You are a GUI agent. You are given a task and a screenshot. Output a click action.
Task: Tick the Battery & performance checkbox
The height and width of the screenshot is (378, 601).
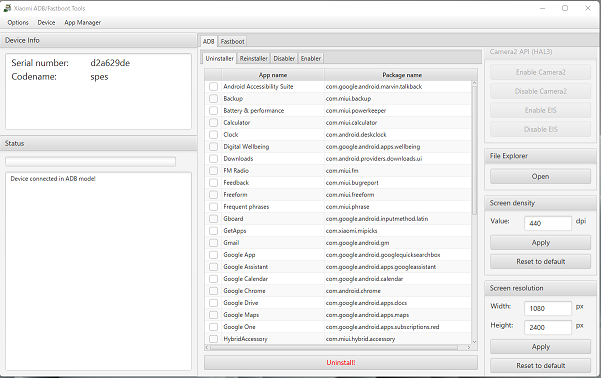pos(213,111)
